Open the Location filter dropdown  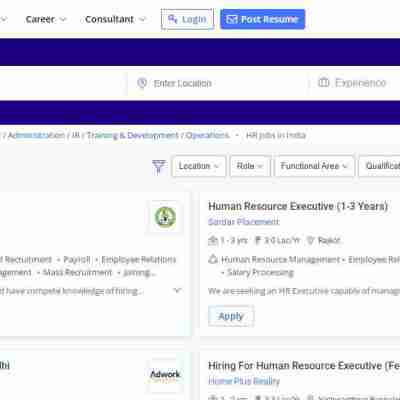pyautogui.click(x=199, y=166)
